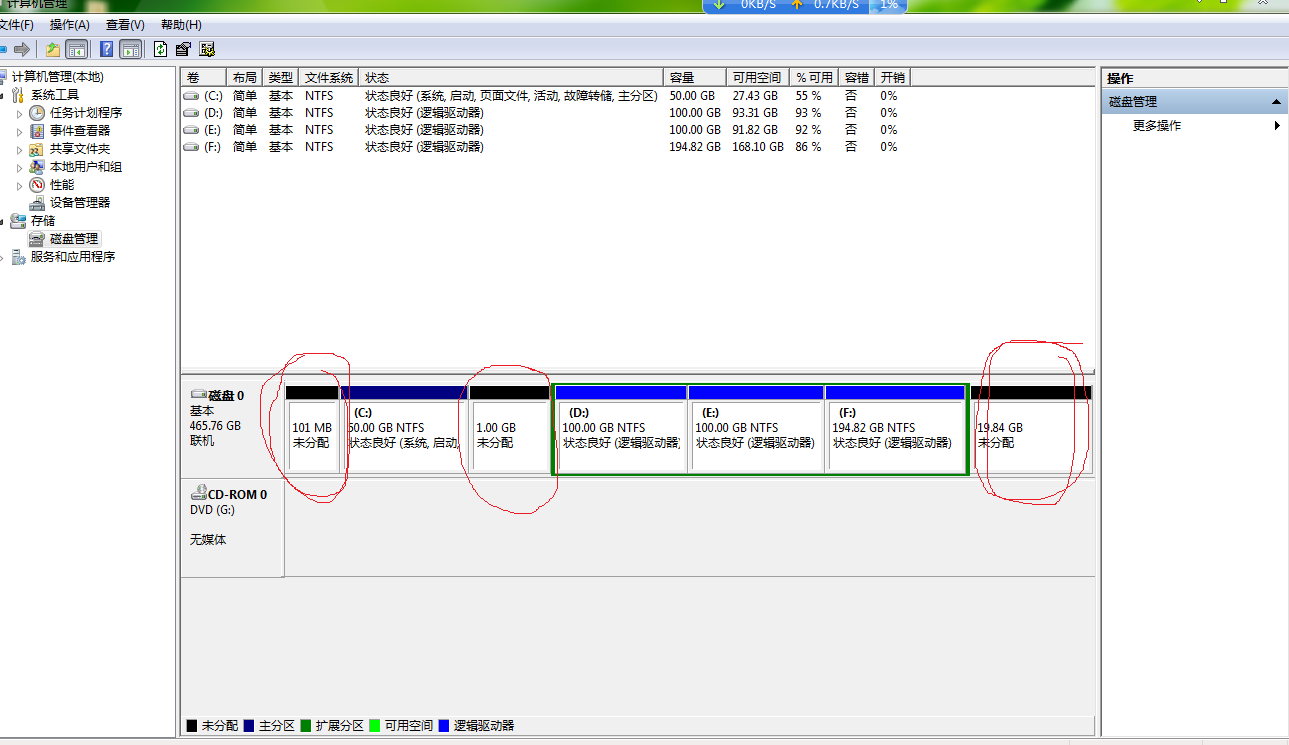This screenshot has height=745, width=1289.
Task: Open the Help question-mark toolbar icon
Action: point(106,49)
